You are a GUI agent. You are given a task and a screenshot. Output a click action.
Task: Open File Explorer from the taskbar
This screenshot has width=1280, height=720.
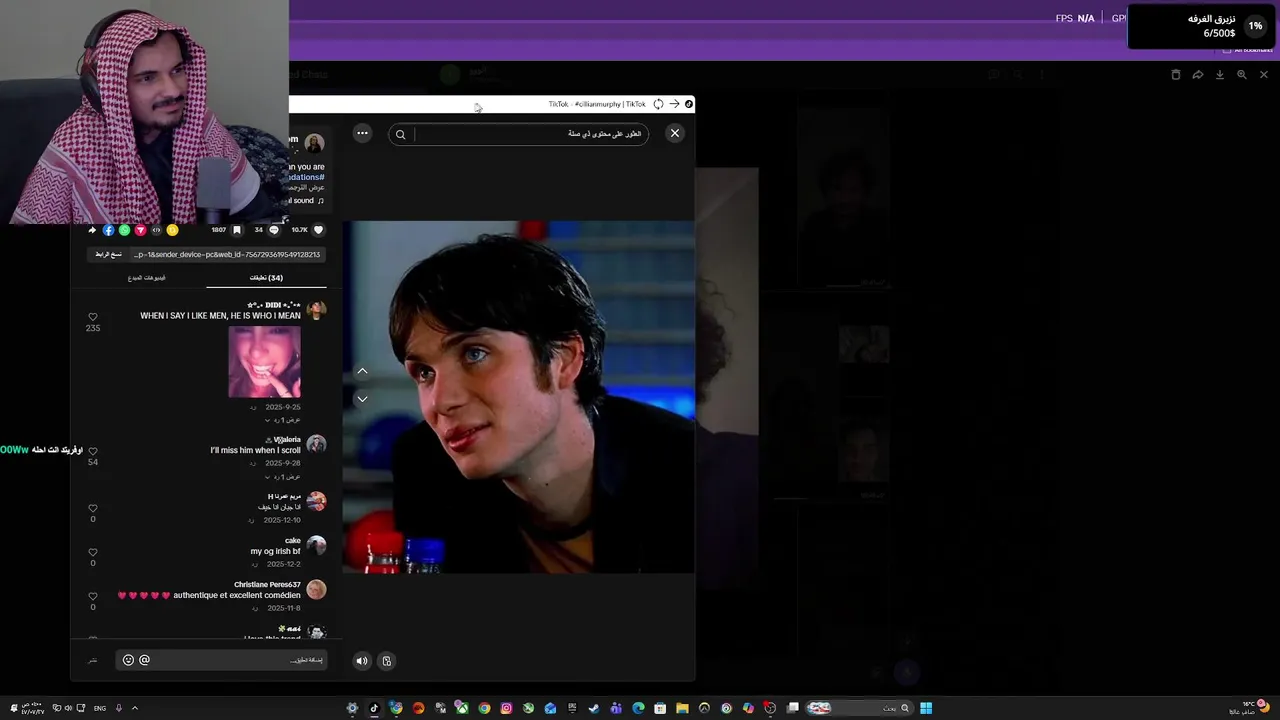(x=682, y=708)
